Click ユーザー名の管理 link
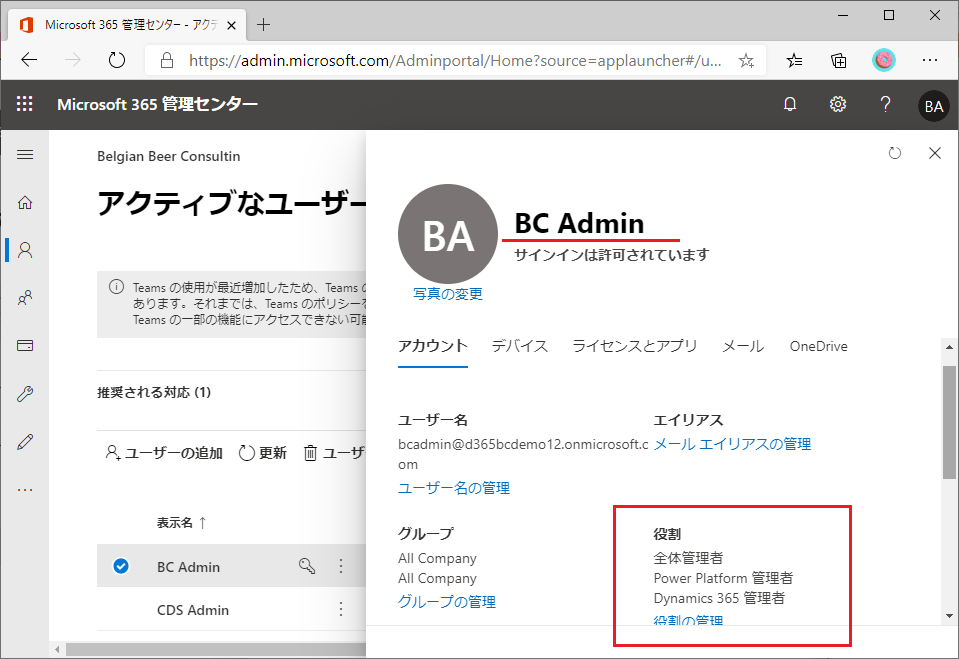Screen dimensions: 959x659 pos(454,488)
